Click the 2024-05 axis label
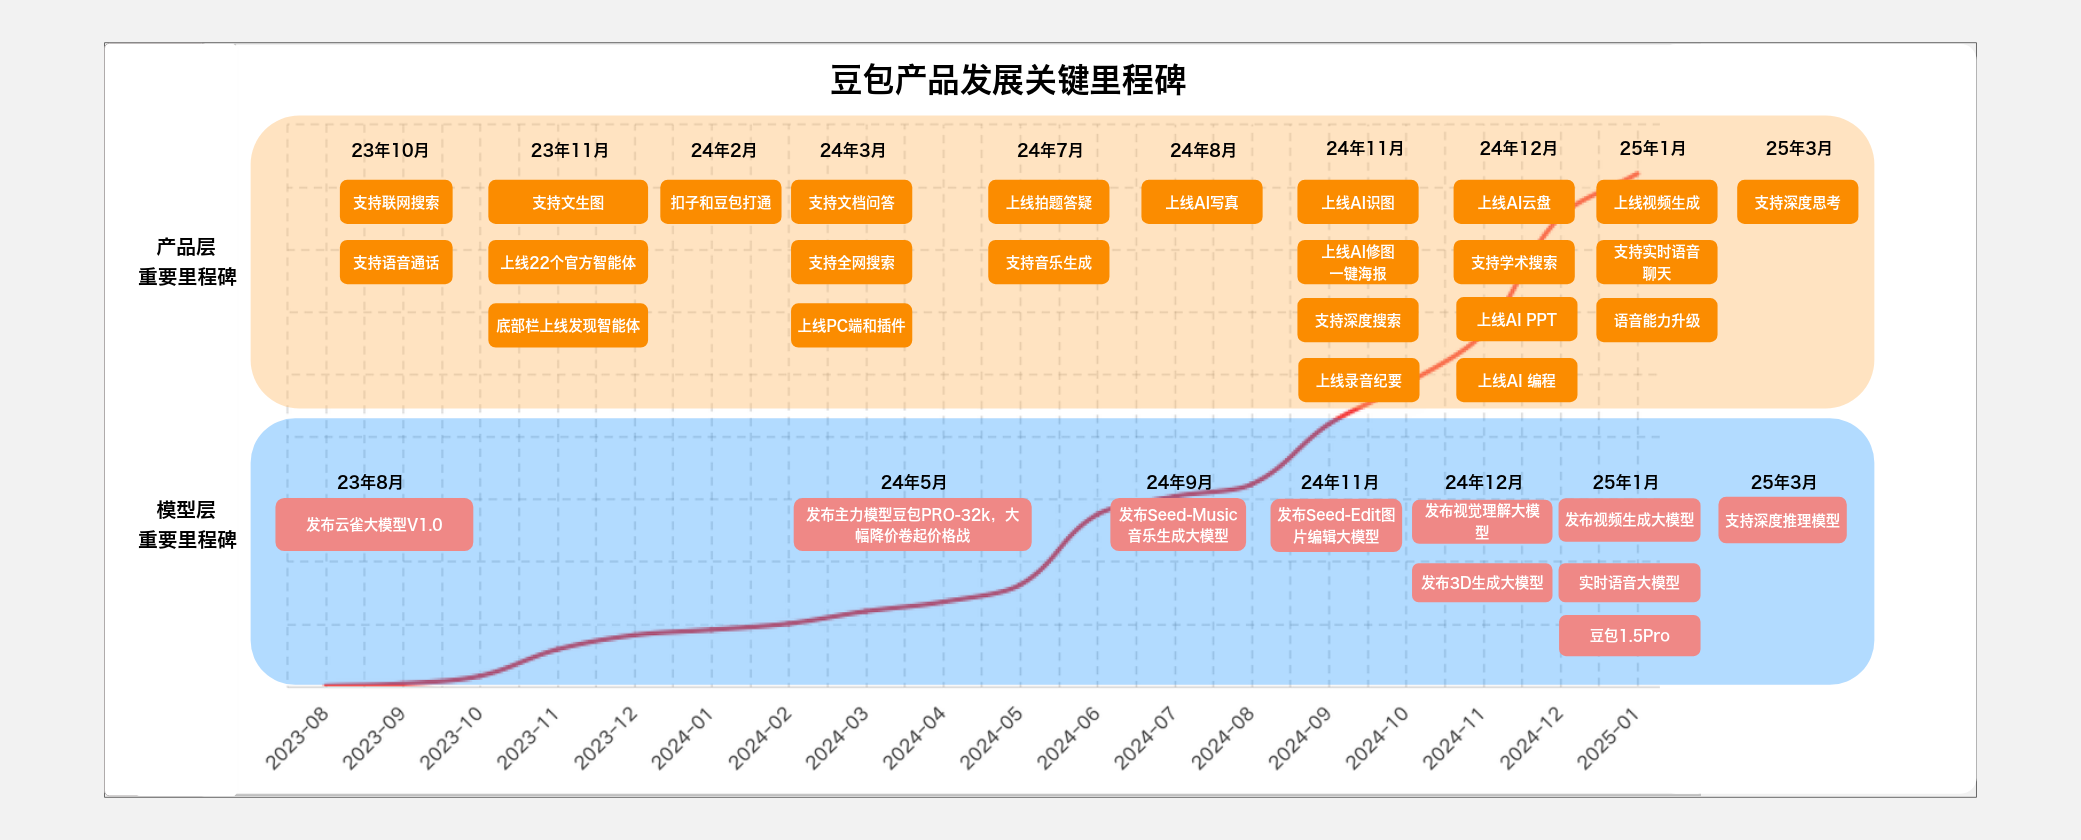The width and height of the screenshot is (2081, 840). point(991,738)
